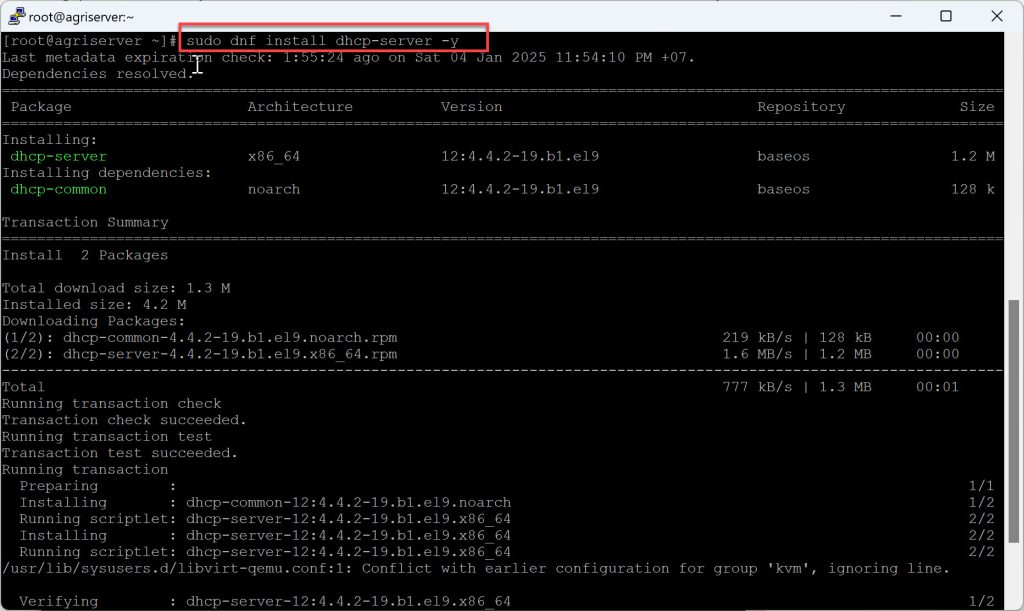Click the '219 kB/s' download speed
The width and height of the screenshot is (1024, 611).
click(x=757, y=337)
